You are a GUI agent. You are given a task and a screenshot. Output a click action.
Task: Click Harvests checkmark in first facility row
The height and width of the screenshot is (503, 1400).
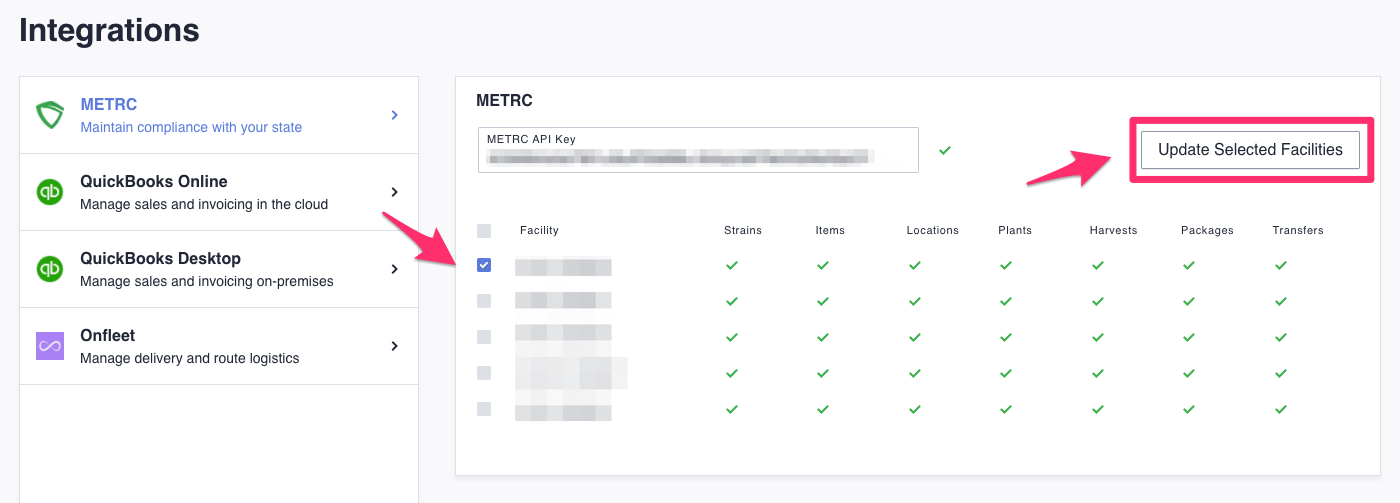(1097, 265)
